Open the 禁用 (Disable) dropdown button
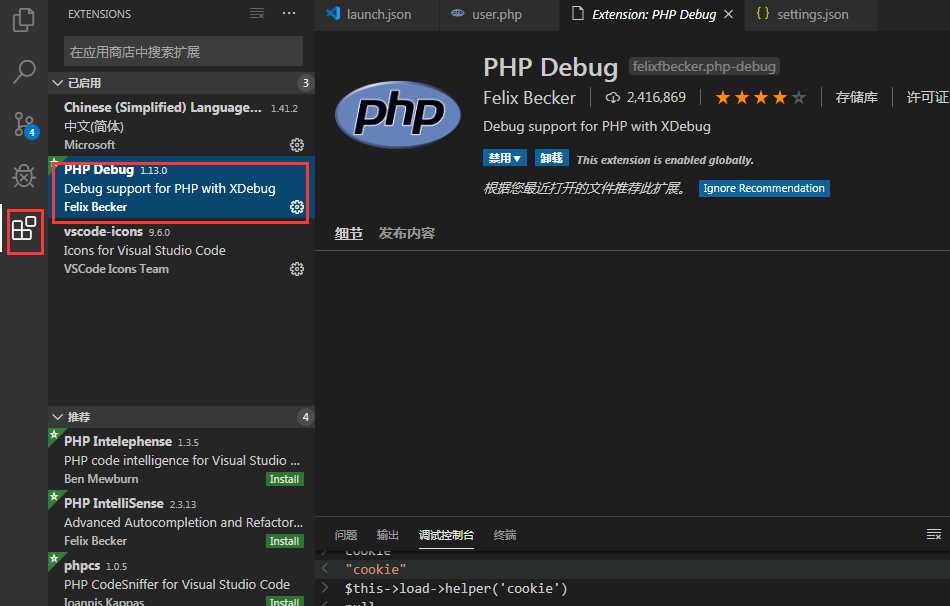Image resolution: width=950 pixels, height=606 pixels. 505,158
